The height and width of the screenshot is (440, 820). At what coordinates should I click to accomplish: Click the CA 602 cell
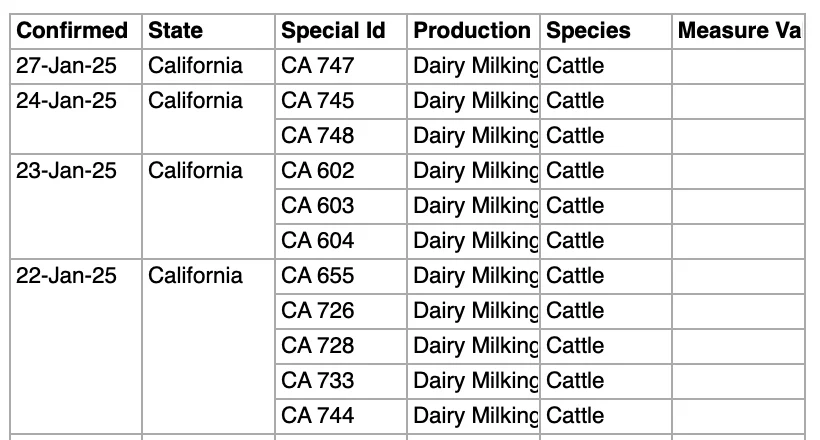tap(341, 171)
